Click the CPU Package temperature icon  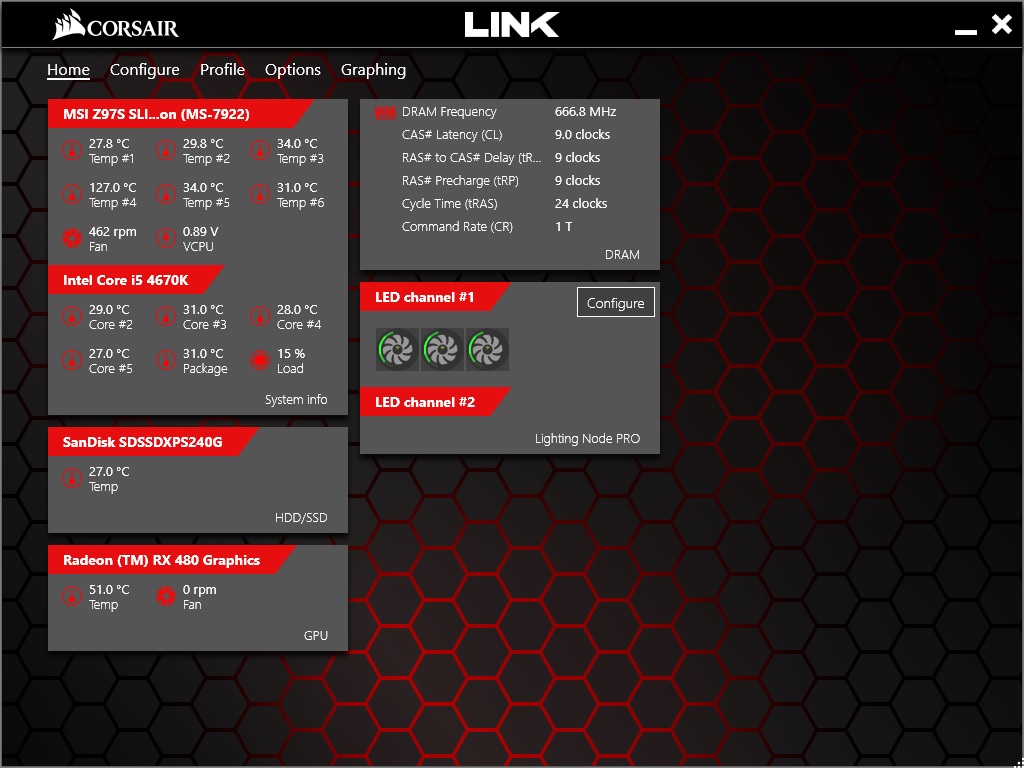point(166,360)
